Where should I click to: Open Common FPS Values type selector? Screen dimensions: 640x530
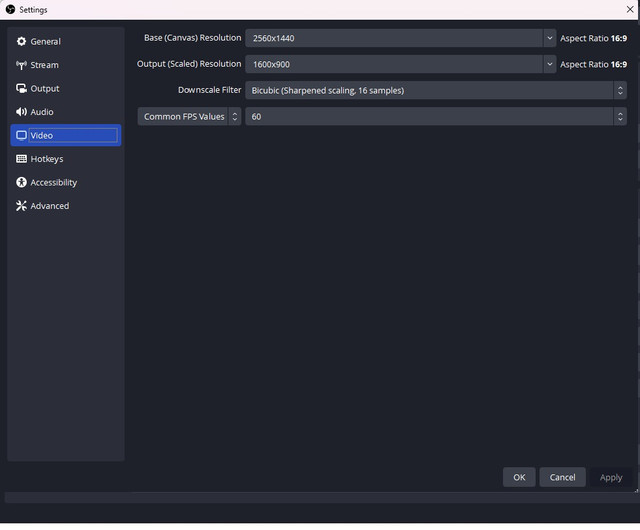pos(189,116)
